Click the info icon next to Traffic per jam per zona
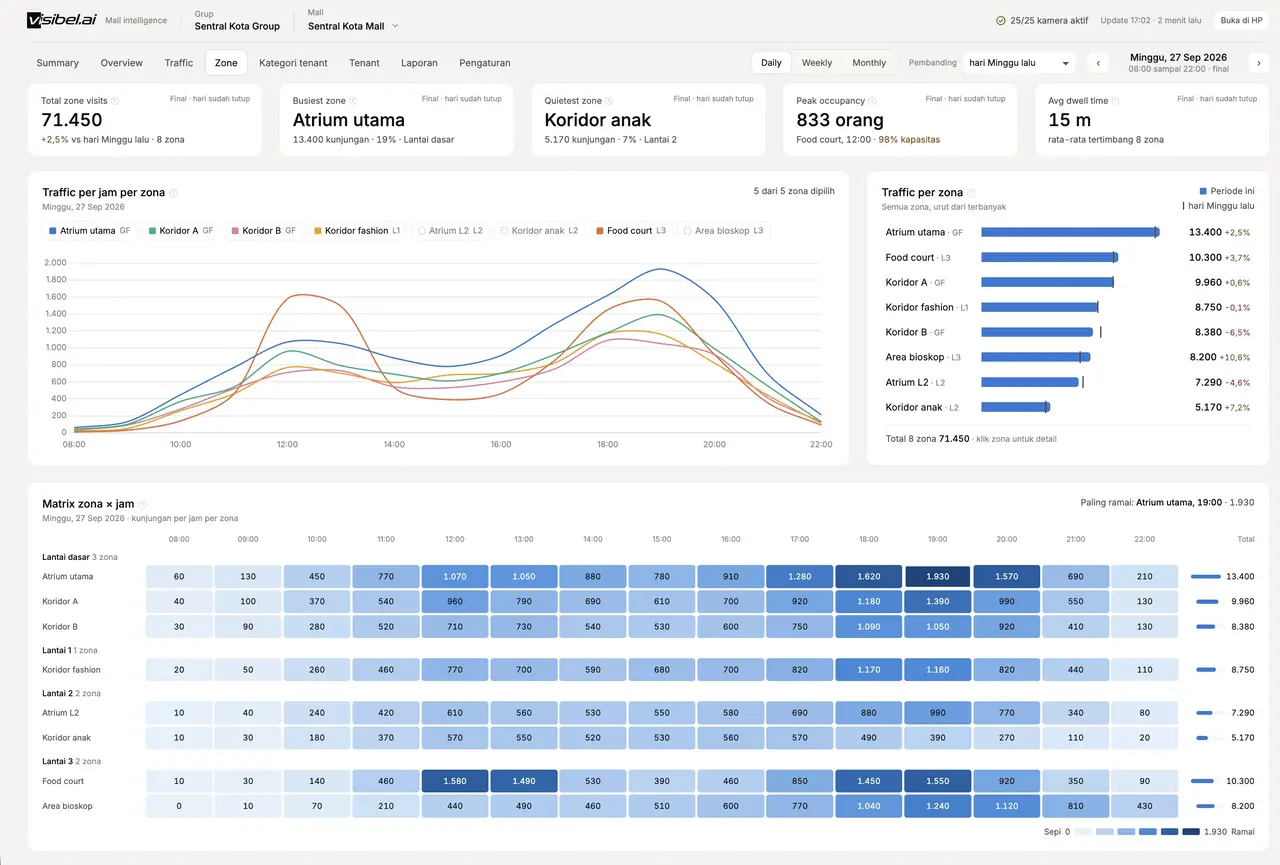The height and width of the screenshot is (865, 1280). tap(174, 193)
